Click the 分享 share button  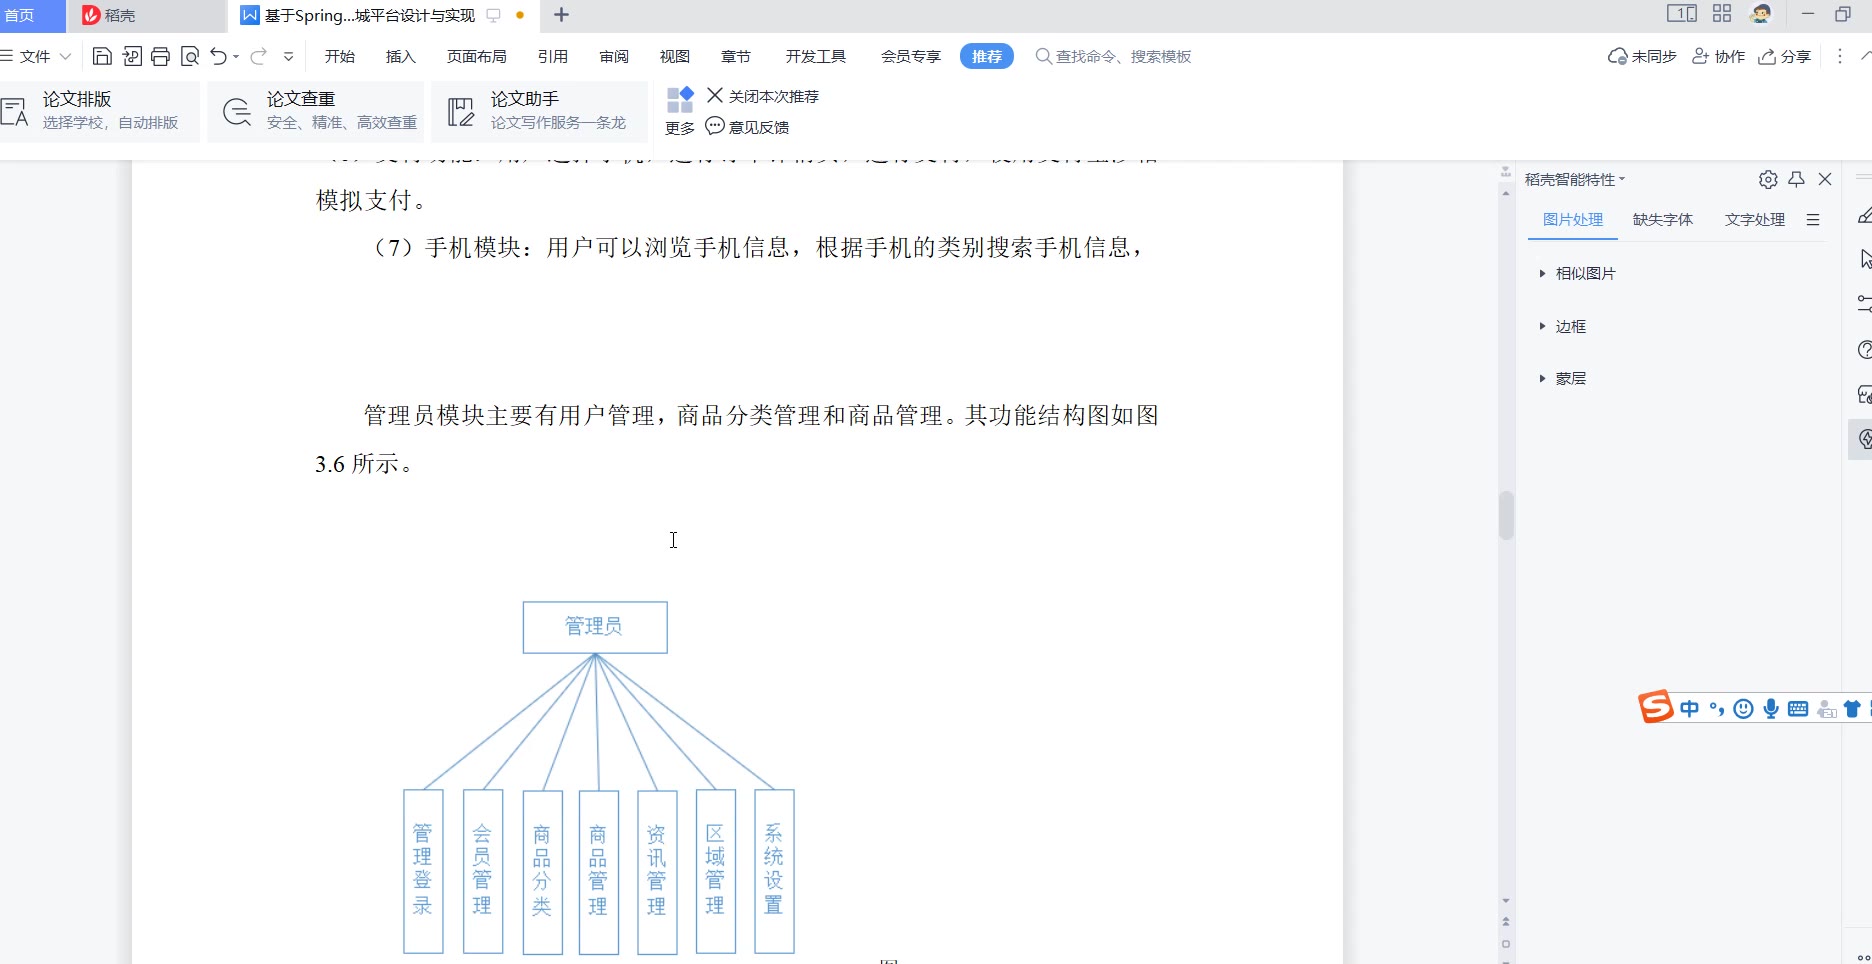coord(1785,56)
